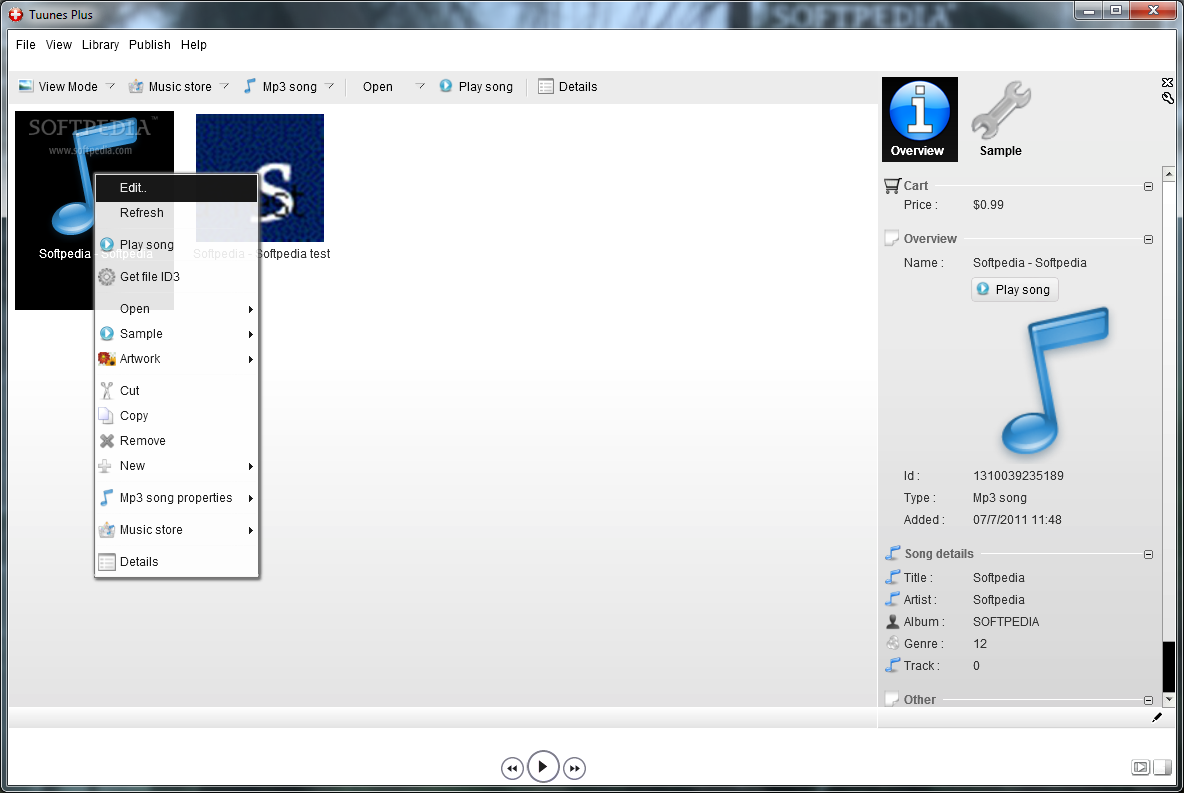
Task: Click the side panel scrollbar down arrow
Action: click(1168, 700)
